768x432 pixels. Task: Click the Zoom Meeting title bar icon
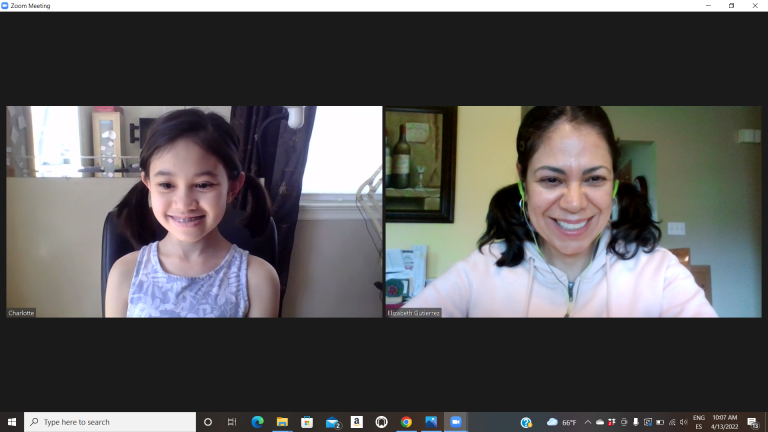click(5, 5)
